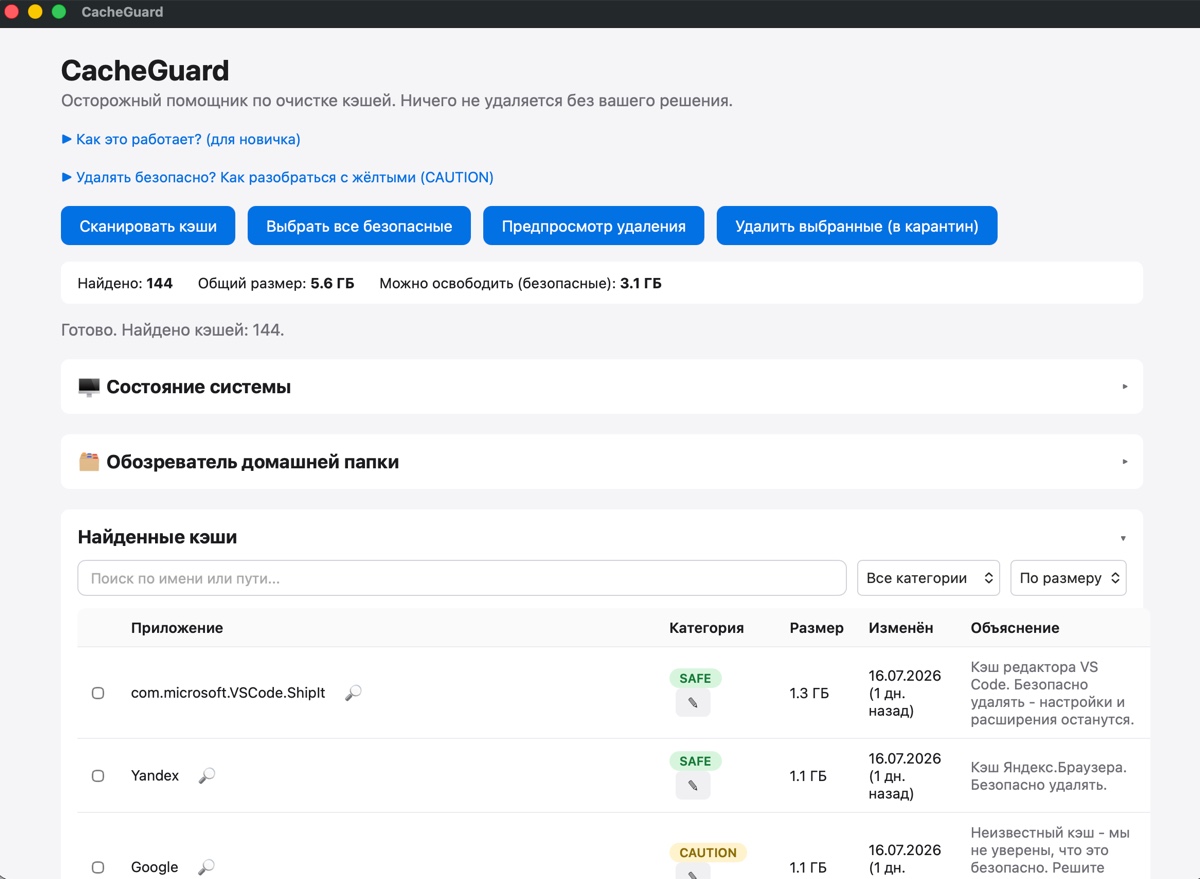
Task: Click Удалить выбранные (в карантин)
Action: (857, 226)
